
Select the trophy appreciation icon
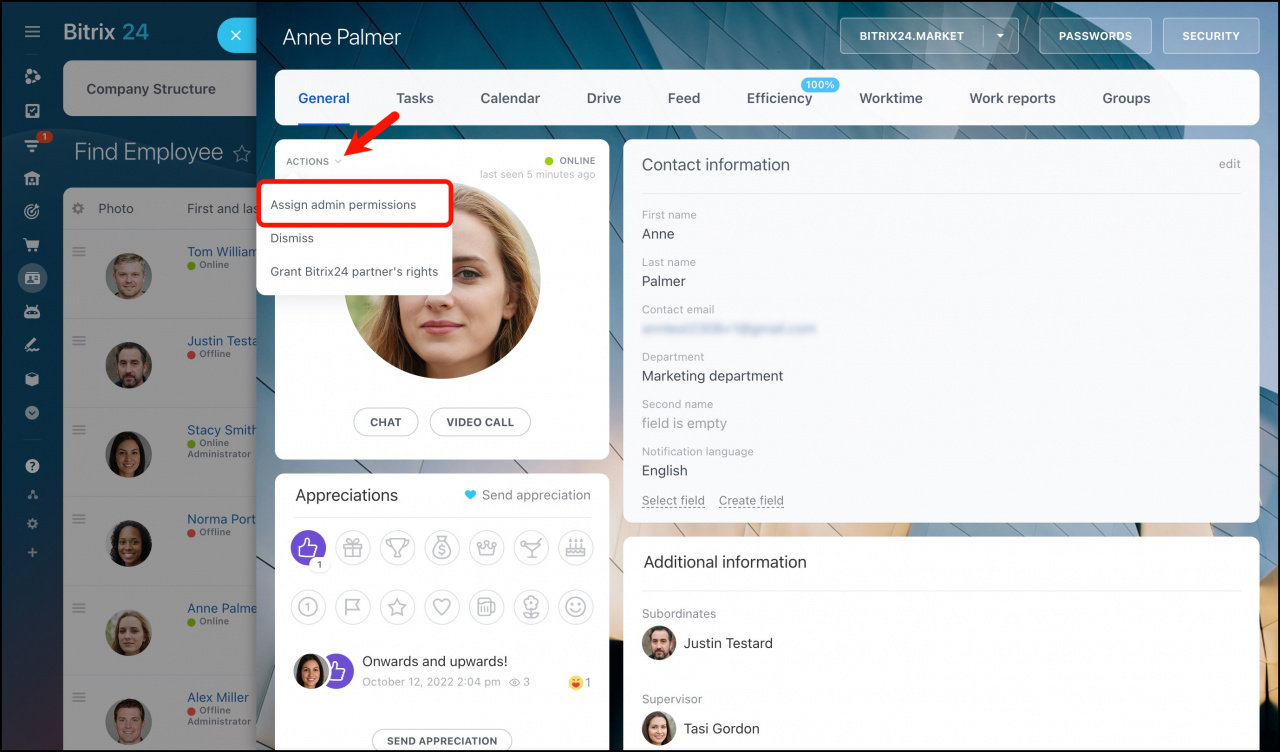tap(398, 548)
